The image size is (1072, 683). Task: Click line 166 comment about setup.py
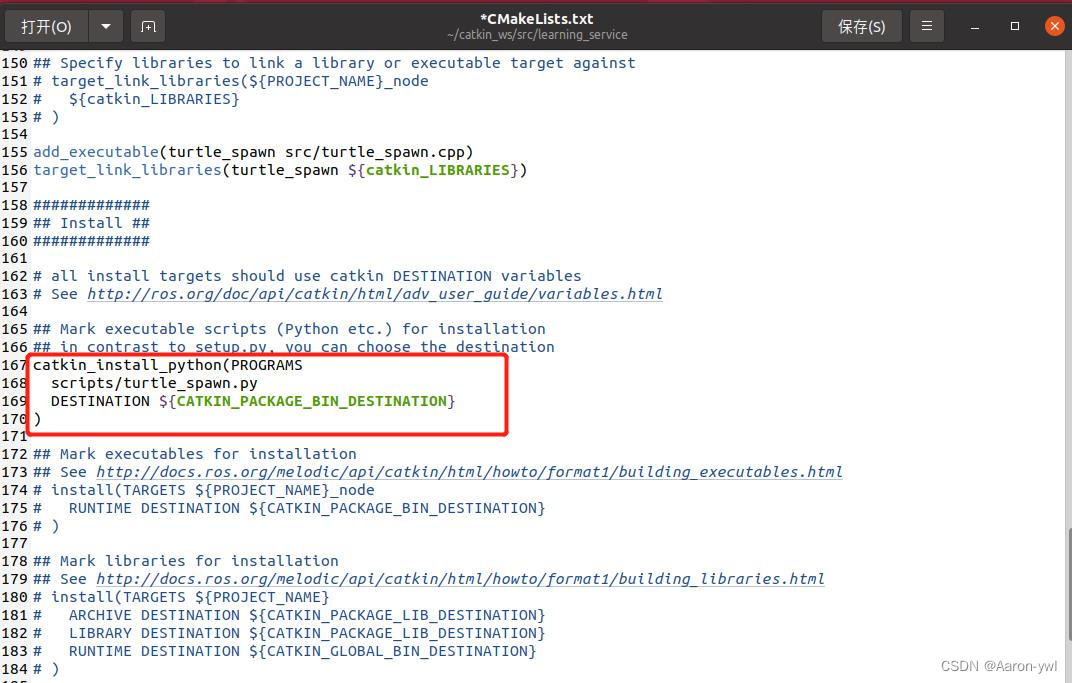click(294, 347)
